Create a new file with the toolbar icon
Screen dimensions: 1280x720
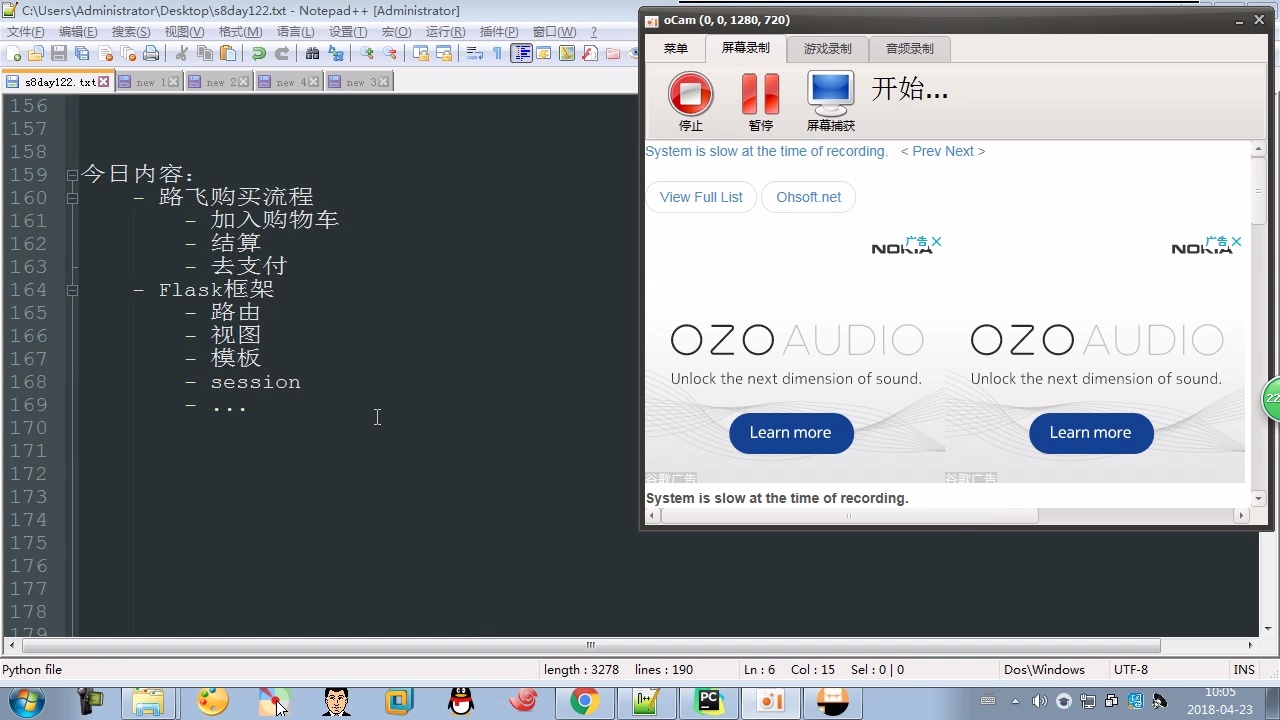(x=13, y=54)
